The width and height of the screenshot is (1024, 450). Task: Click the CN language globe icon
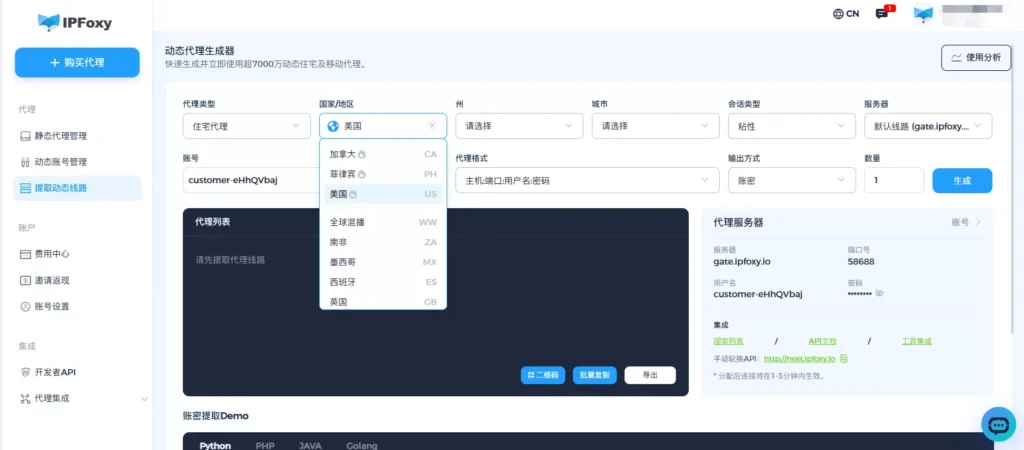[838, 14]
